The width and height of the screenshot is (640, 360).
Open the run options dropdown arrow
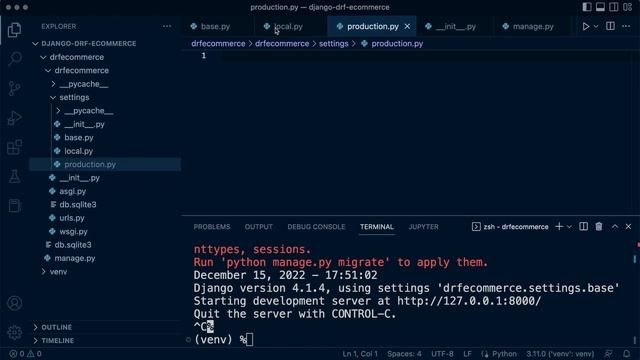596,26
